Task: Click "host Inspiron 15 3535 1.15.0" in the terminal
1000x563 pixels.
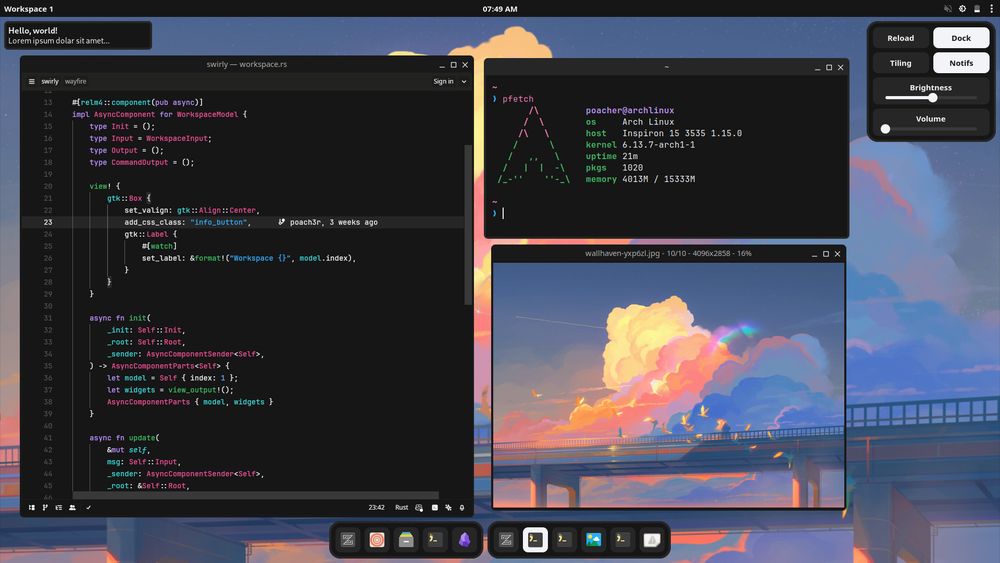Action: tap(664, 133)
